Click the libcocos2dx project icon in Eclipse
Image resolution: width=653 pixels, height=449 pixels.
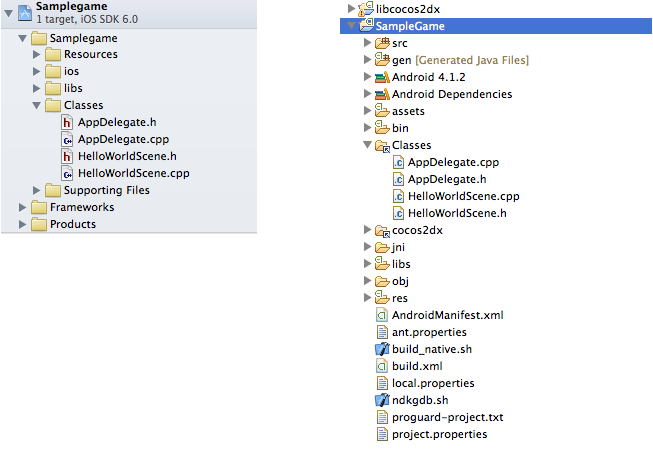366,9
